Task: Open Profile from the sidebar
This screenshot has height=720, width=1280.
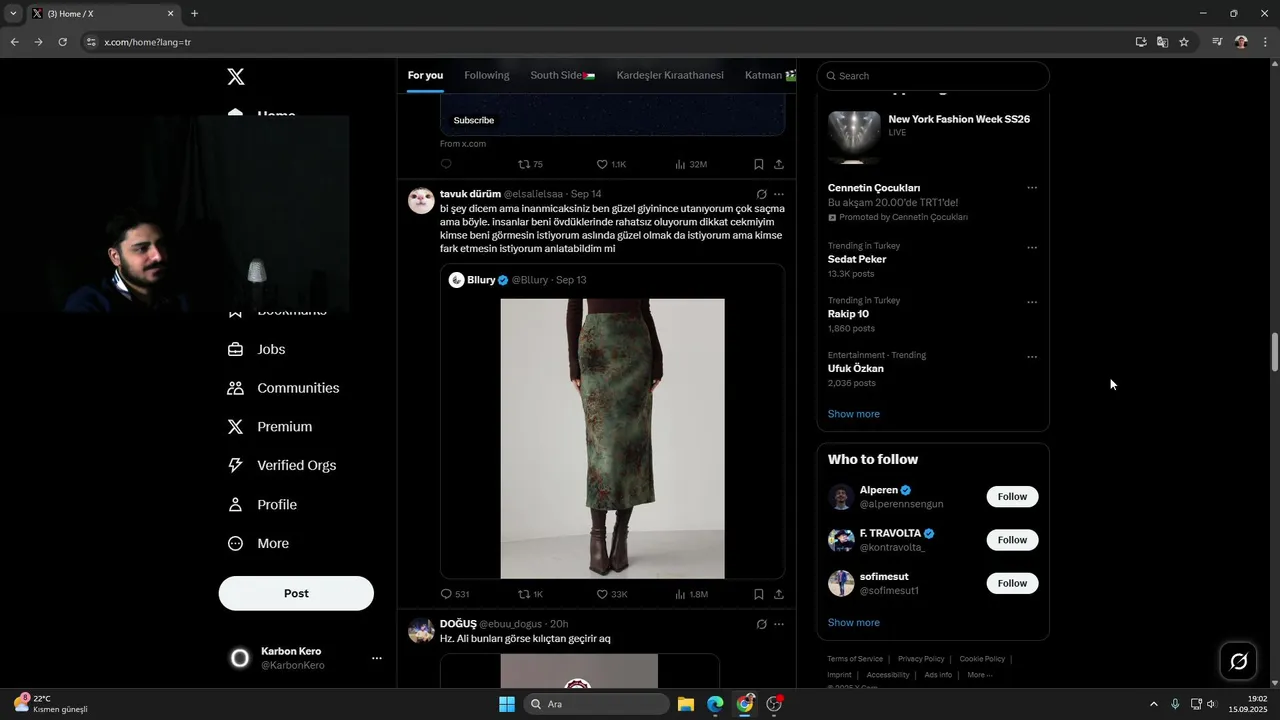Action: pyautogui.click(x=262, y=505)
